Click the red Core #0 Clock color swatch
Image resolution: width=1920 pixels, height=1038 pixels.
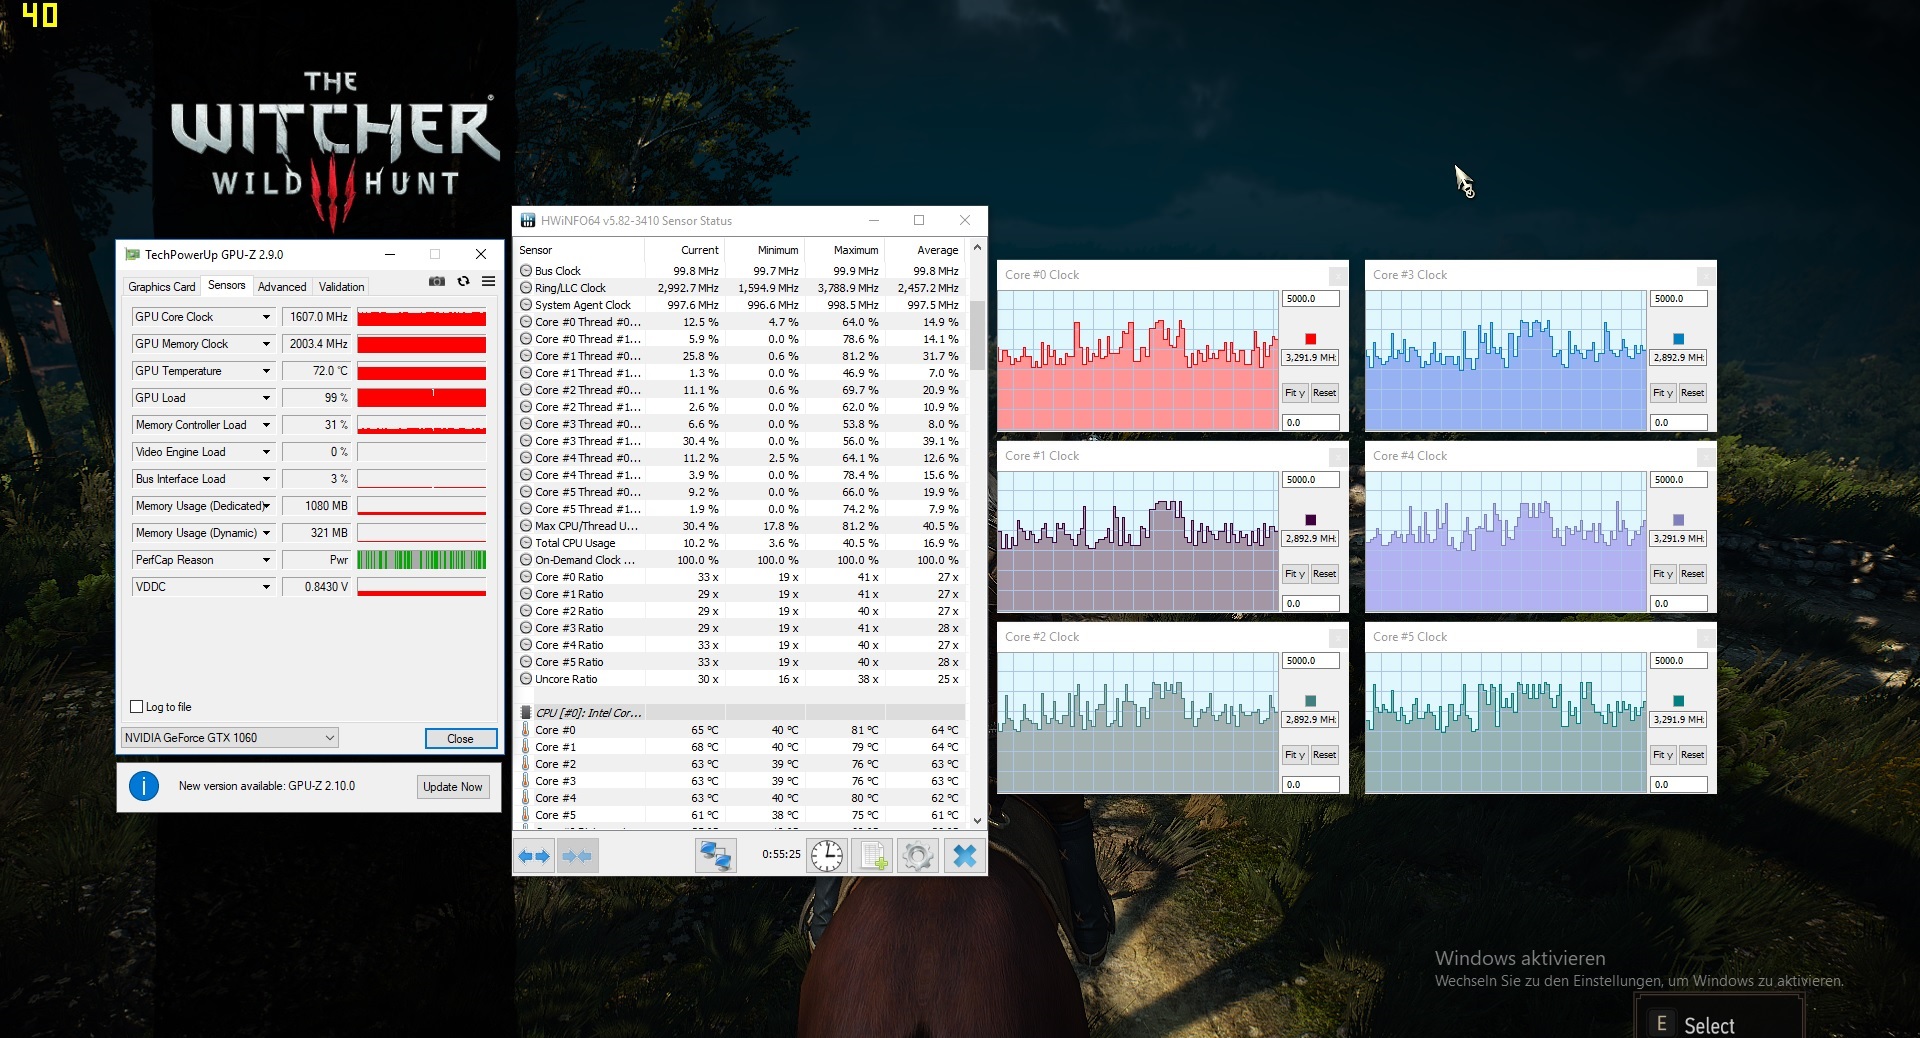[1310, 339]
